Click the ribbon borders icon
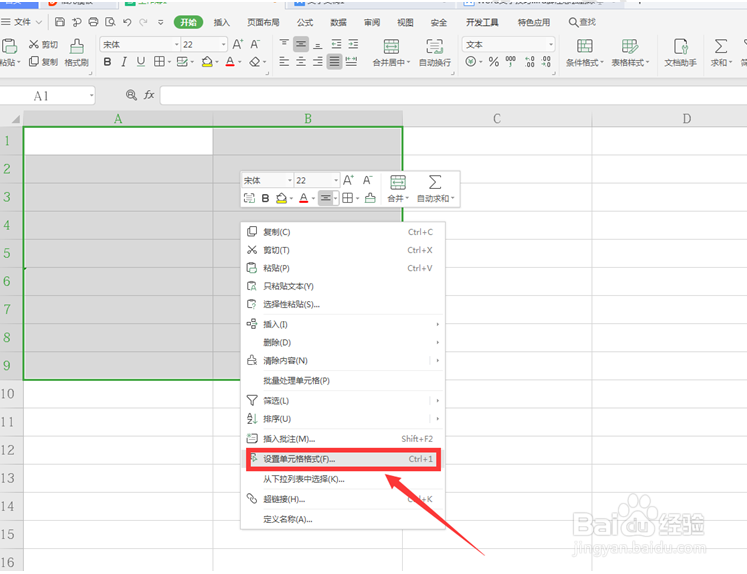This screenshot has width=747, height=574. pyautogui.click(x=159, y=62)
